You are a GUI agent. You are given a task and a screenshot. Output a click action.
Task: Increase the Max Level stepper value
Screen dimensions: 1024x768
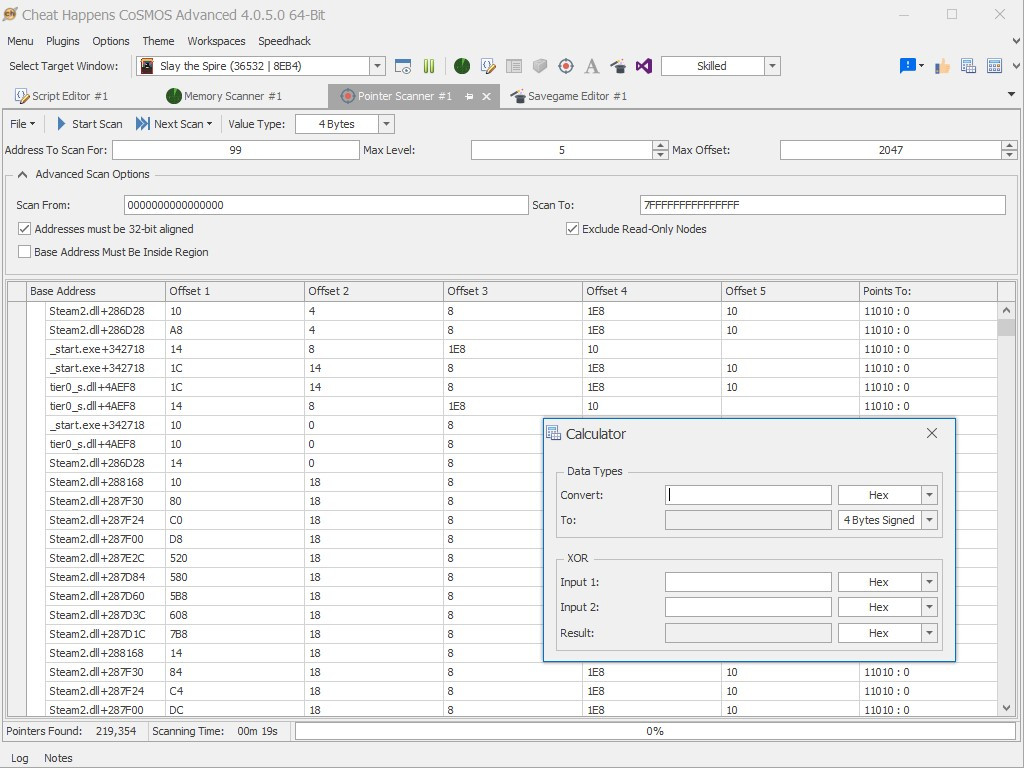pos(660,146)
